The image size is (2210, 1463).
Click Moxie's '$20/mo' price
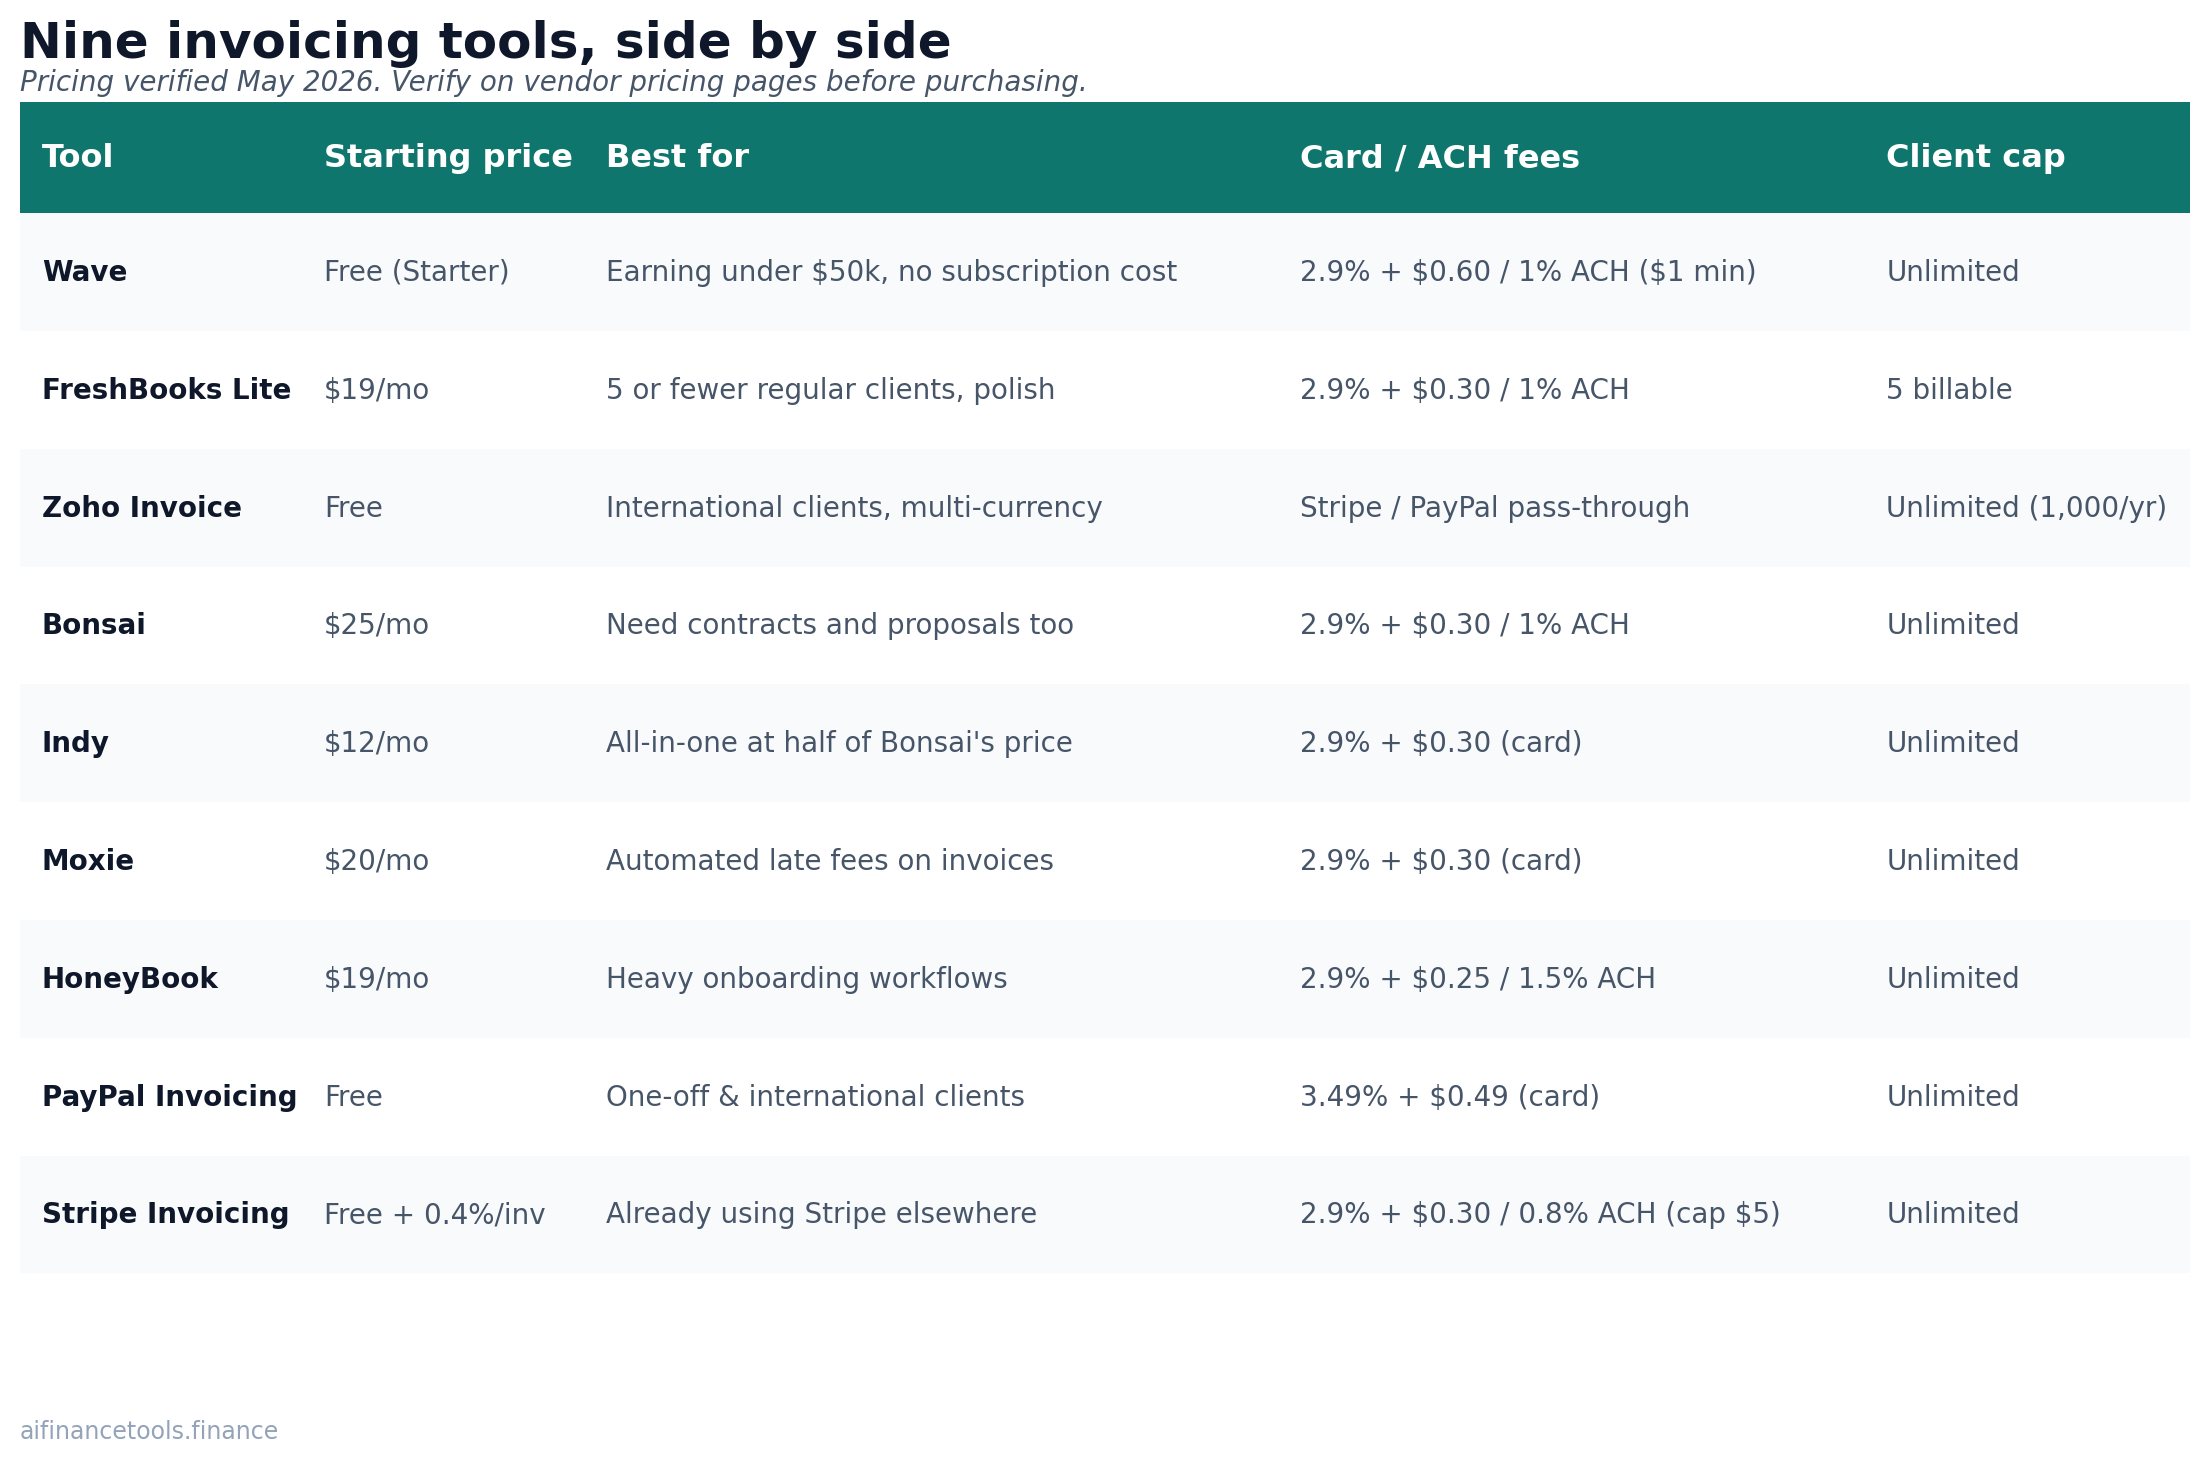click(x=376, y=861)
